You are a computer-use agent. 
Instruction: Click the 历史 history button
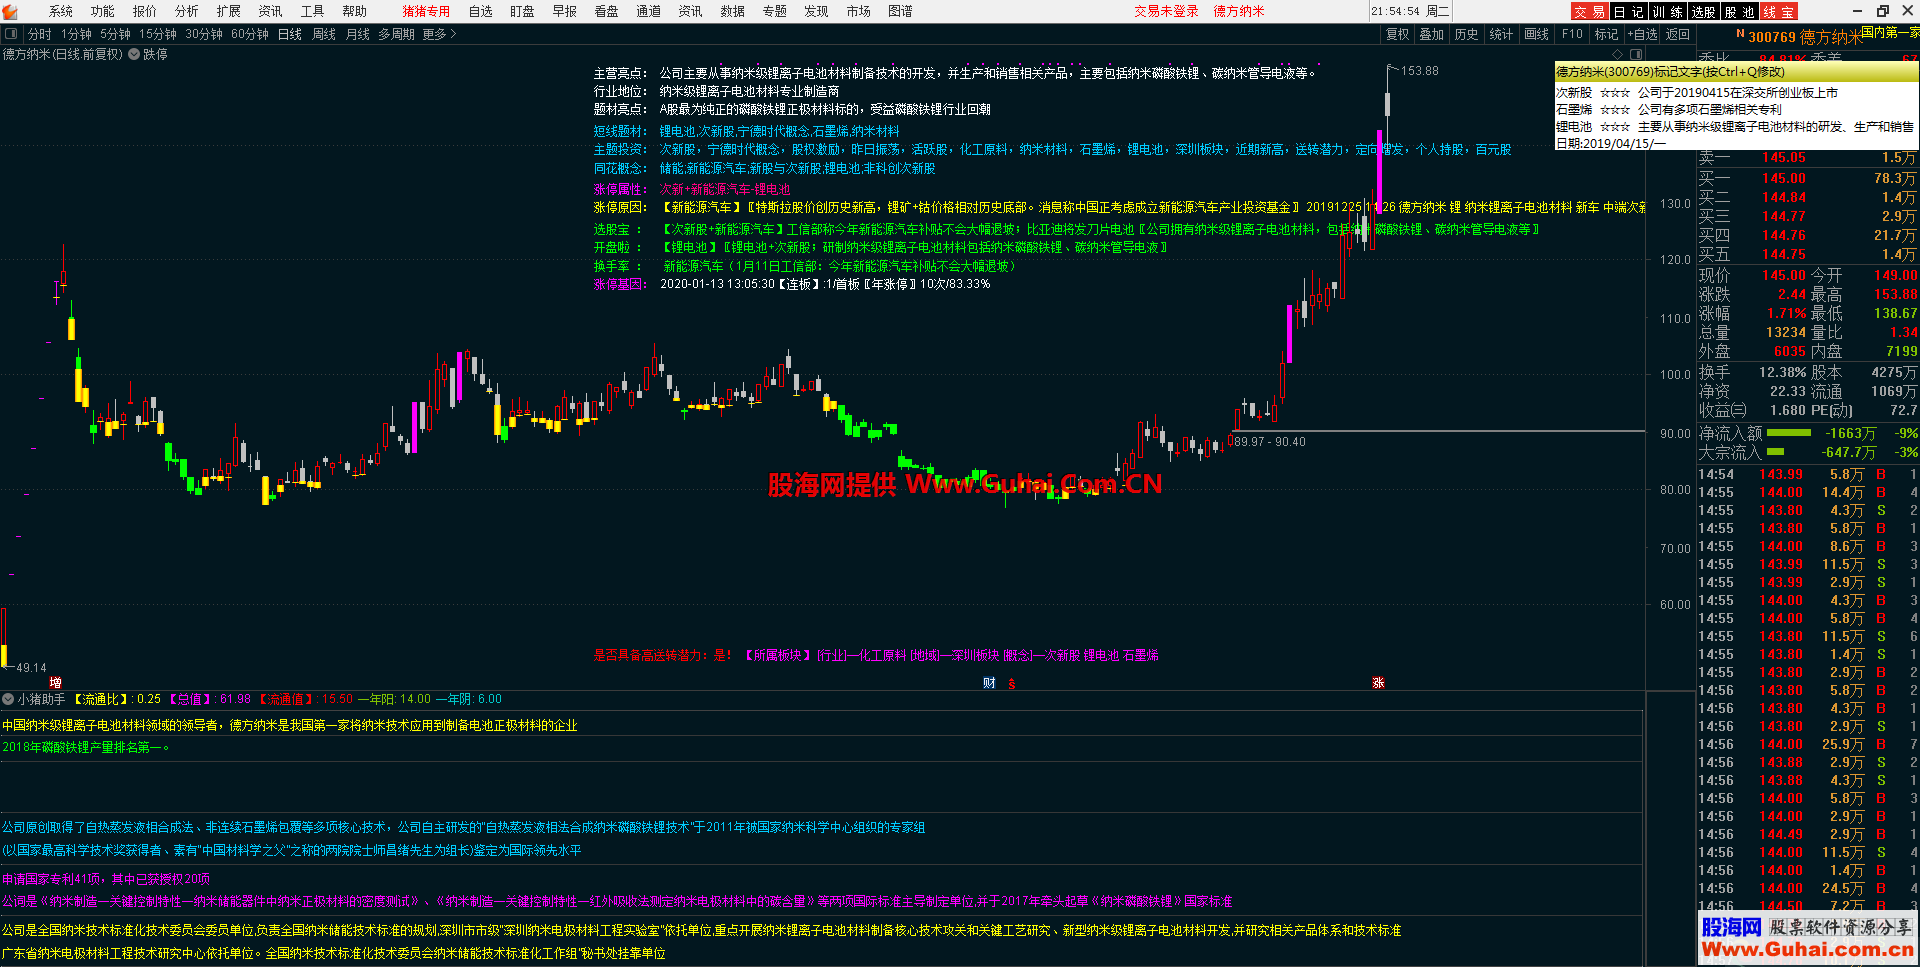(x=1467, y=34)
